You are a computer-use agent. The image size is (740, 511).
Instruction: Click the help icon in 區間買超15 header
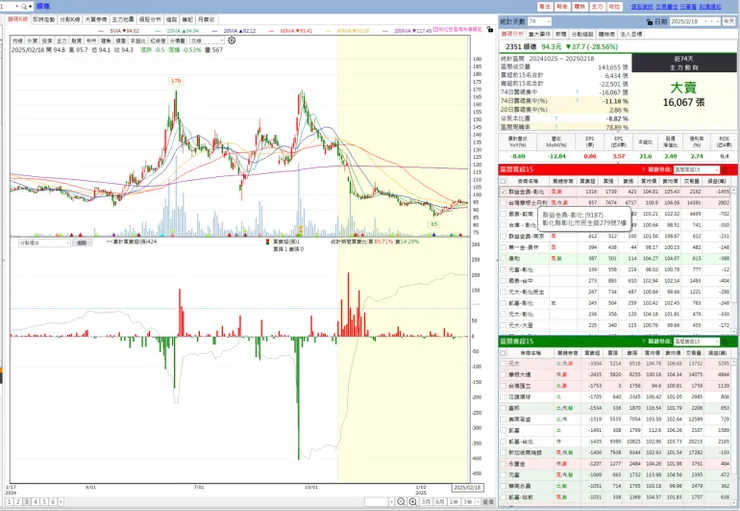(643, 169)
